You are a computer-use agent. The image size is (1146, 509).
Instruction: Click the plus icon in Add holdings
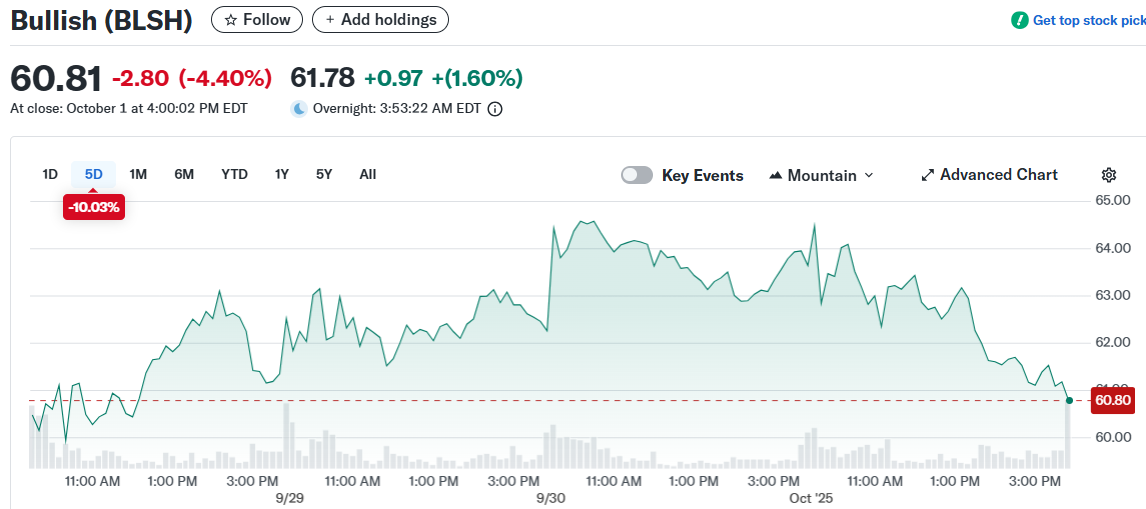coord(330,20)
